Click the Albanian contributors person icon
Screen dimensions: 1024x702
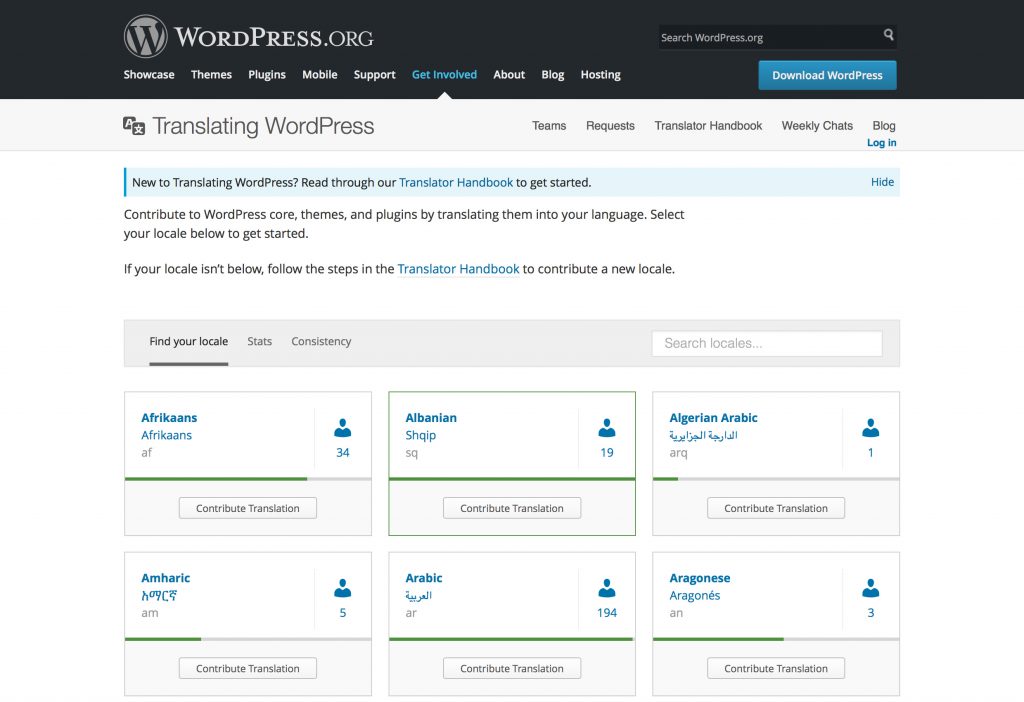point(607,428)
